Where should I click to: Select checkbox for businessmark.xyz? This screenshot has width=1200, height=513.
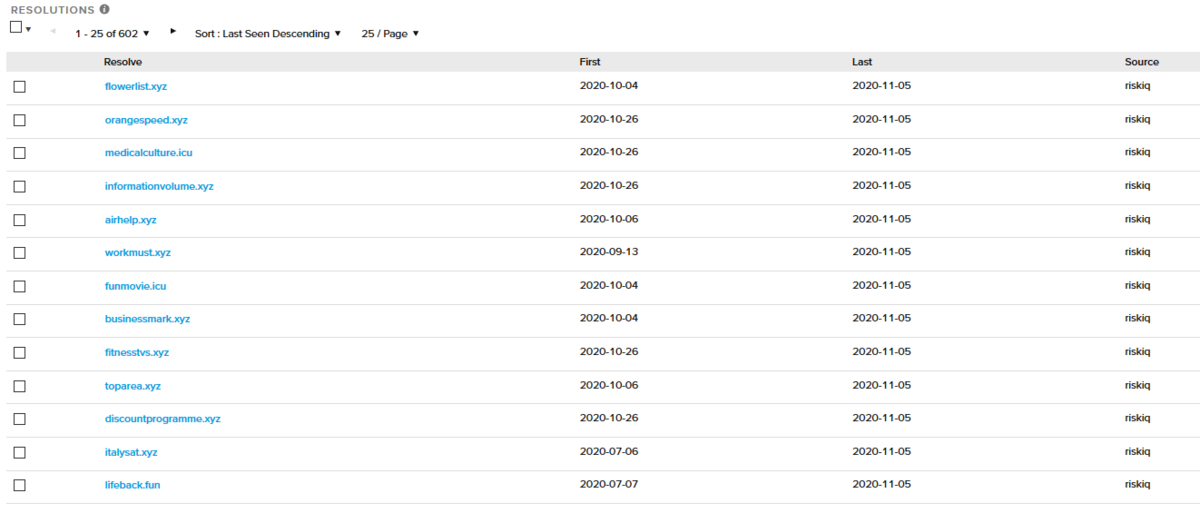(x=20, y=319)
